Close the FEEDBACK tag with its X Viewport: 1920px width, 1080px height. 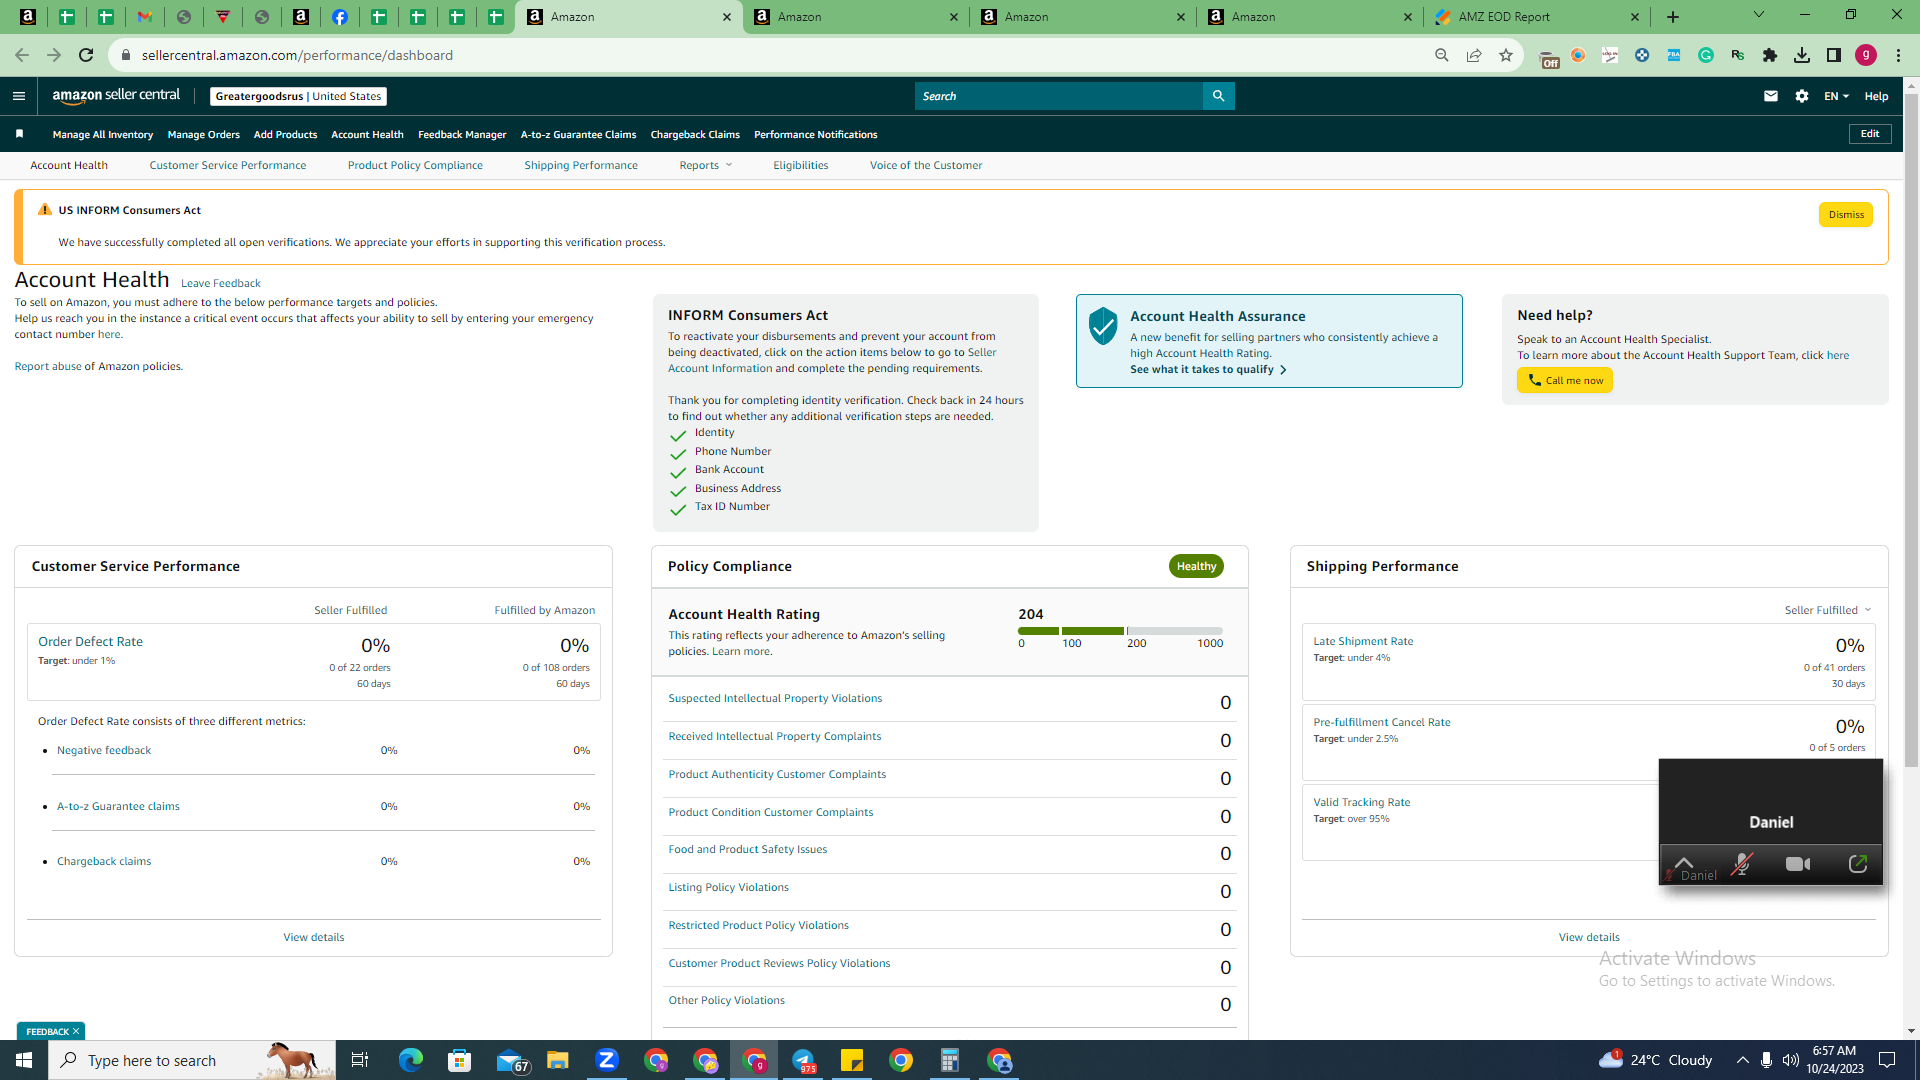tap(76, 1031)
